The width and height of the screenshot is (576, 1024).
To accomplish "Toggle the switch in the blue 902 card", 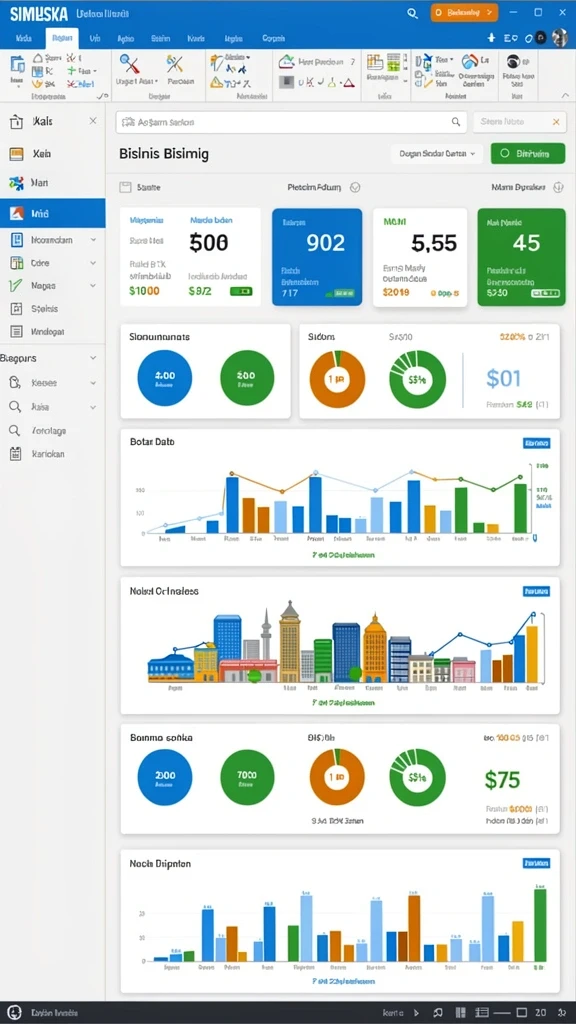I will 342,294.
